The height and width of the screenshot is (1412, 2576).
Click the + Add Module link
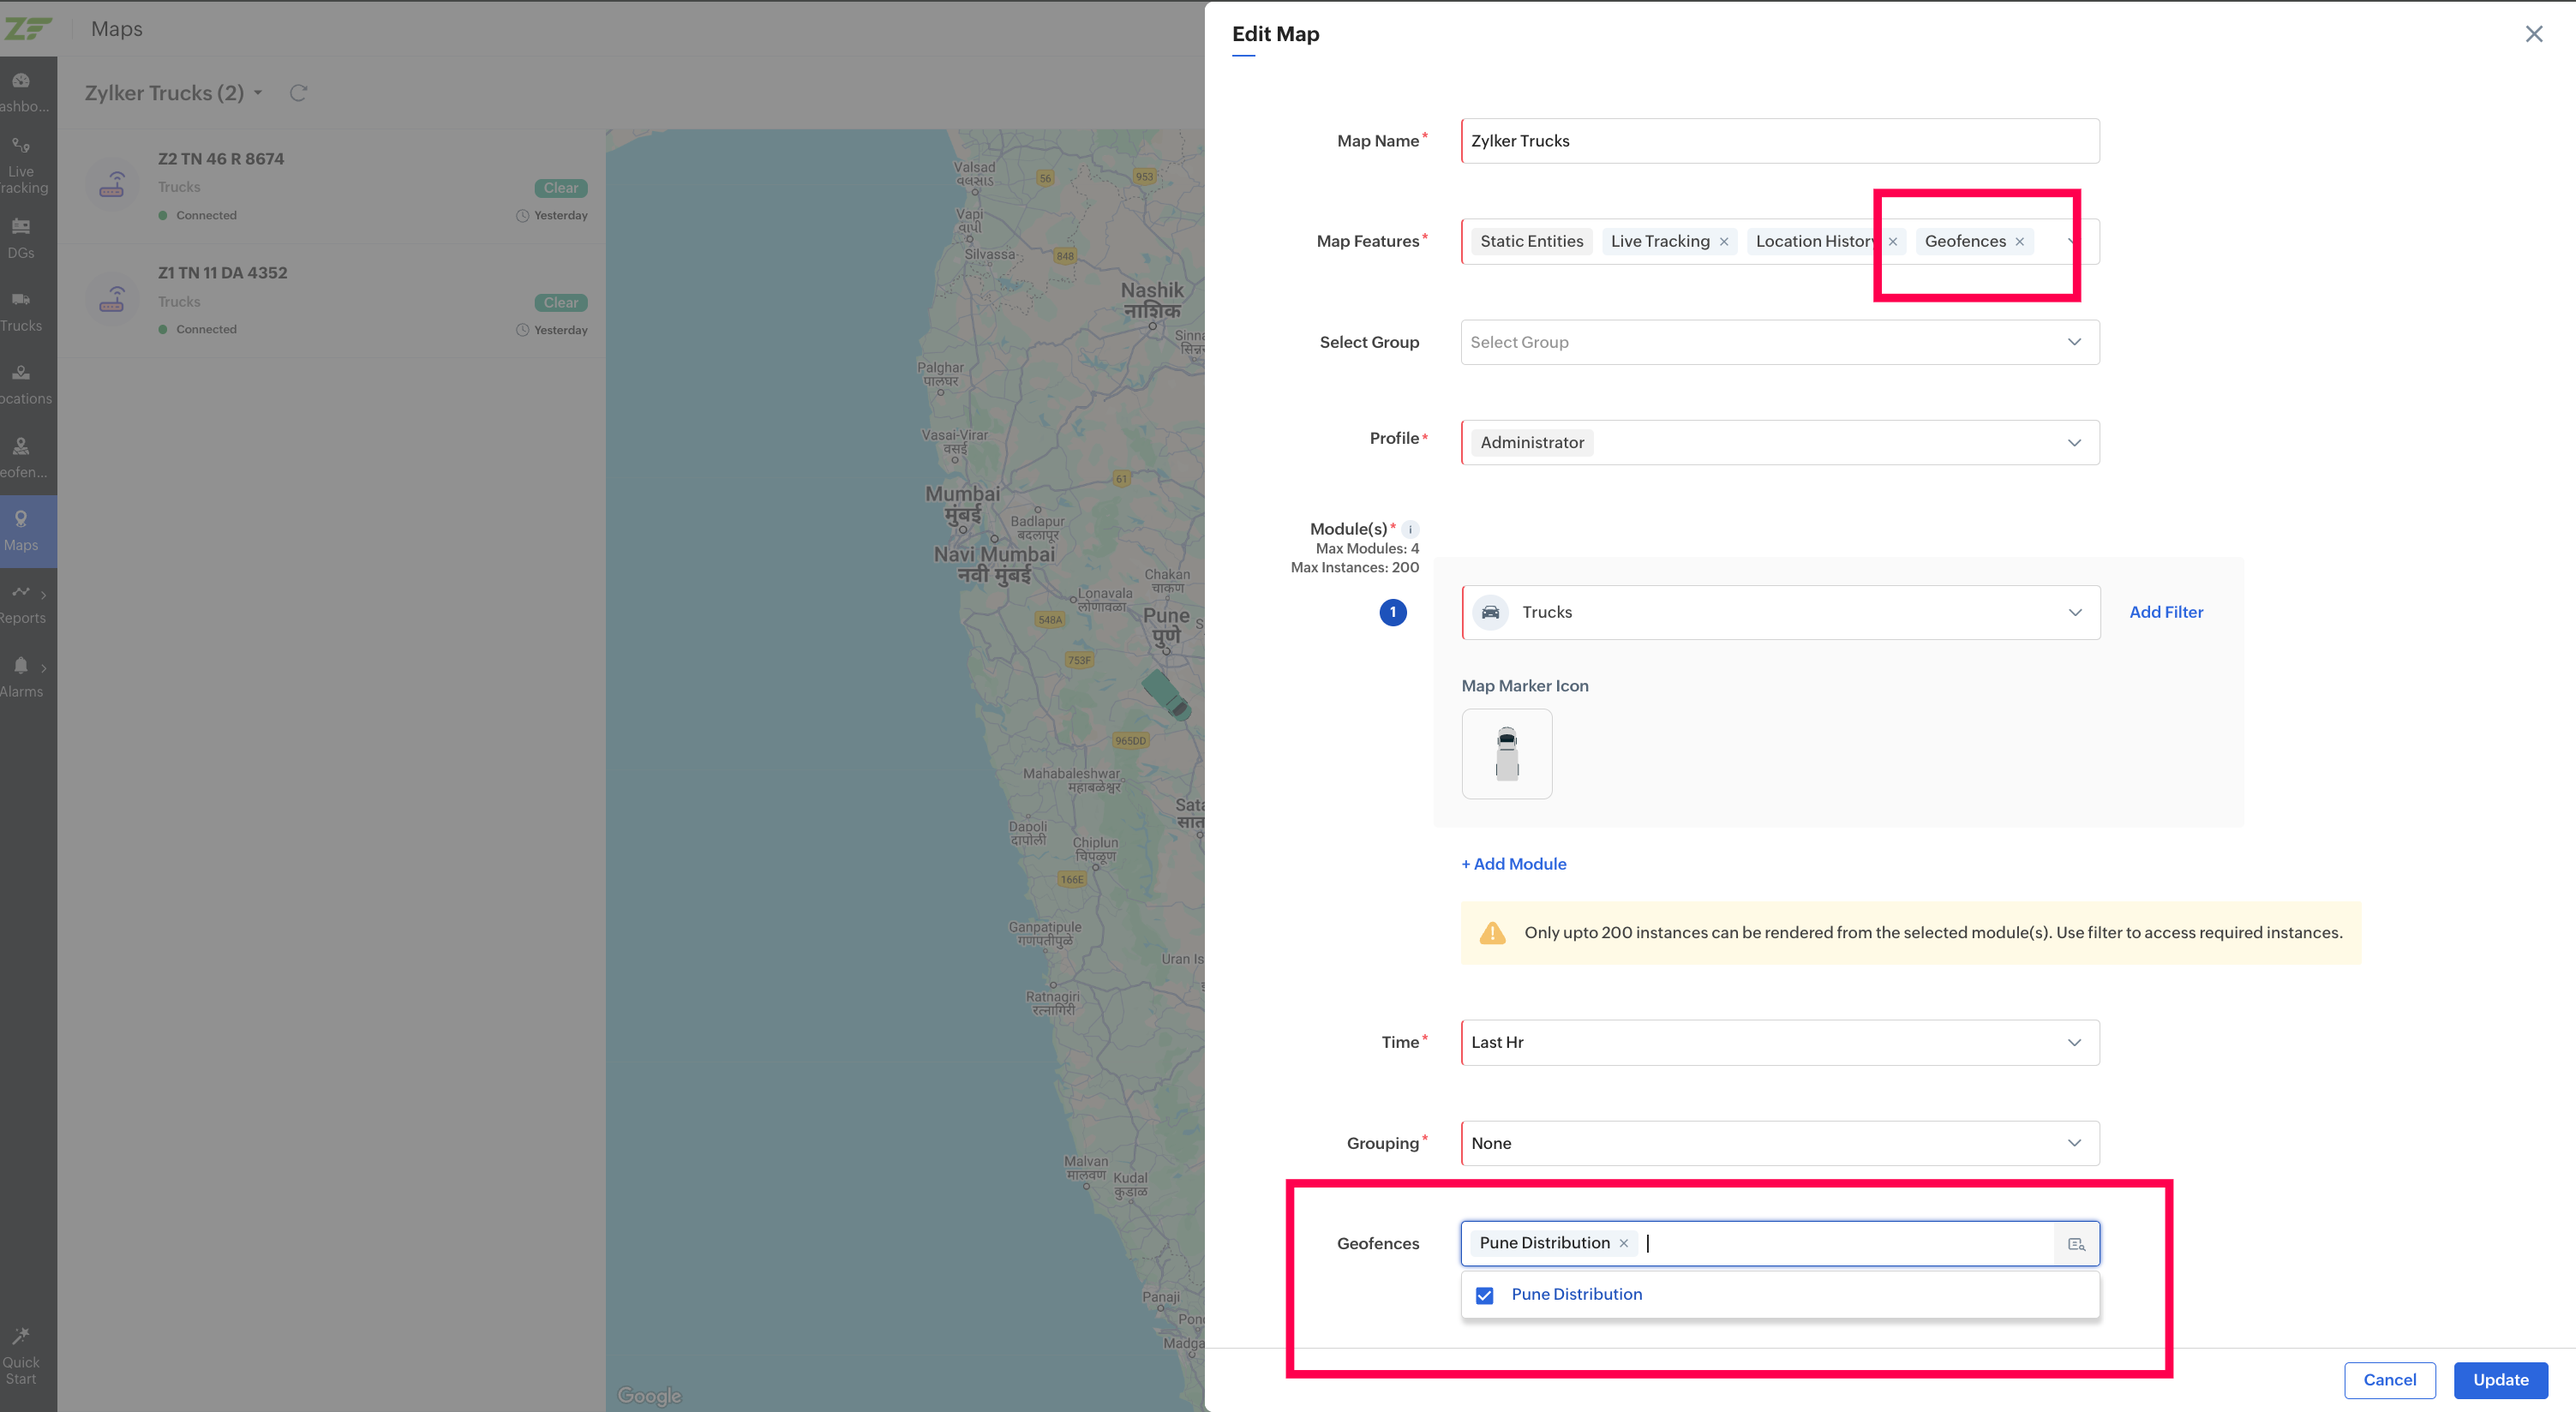[x=1514, y=864]
